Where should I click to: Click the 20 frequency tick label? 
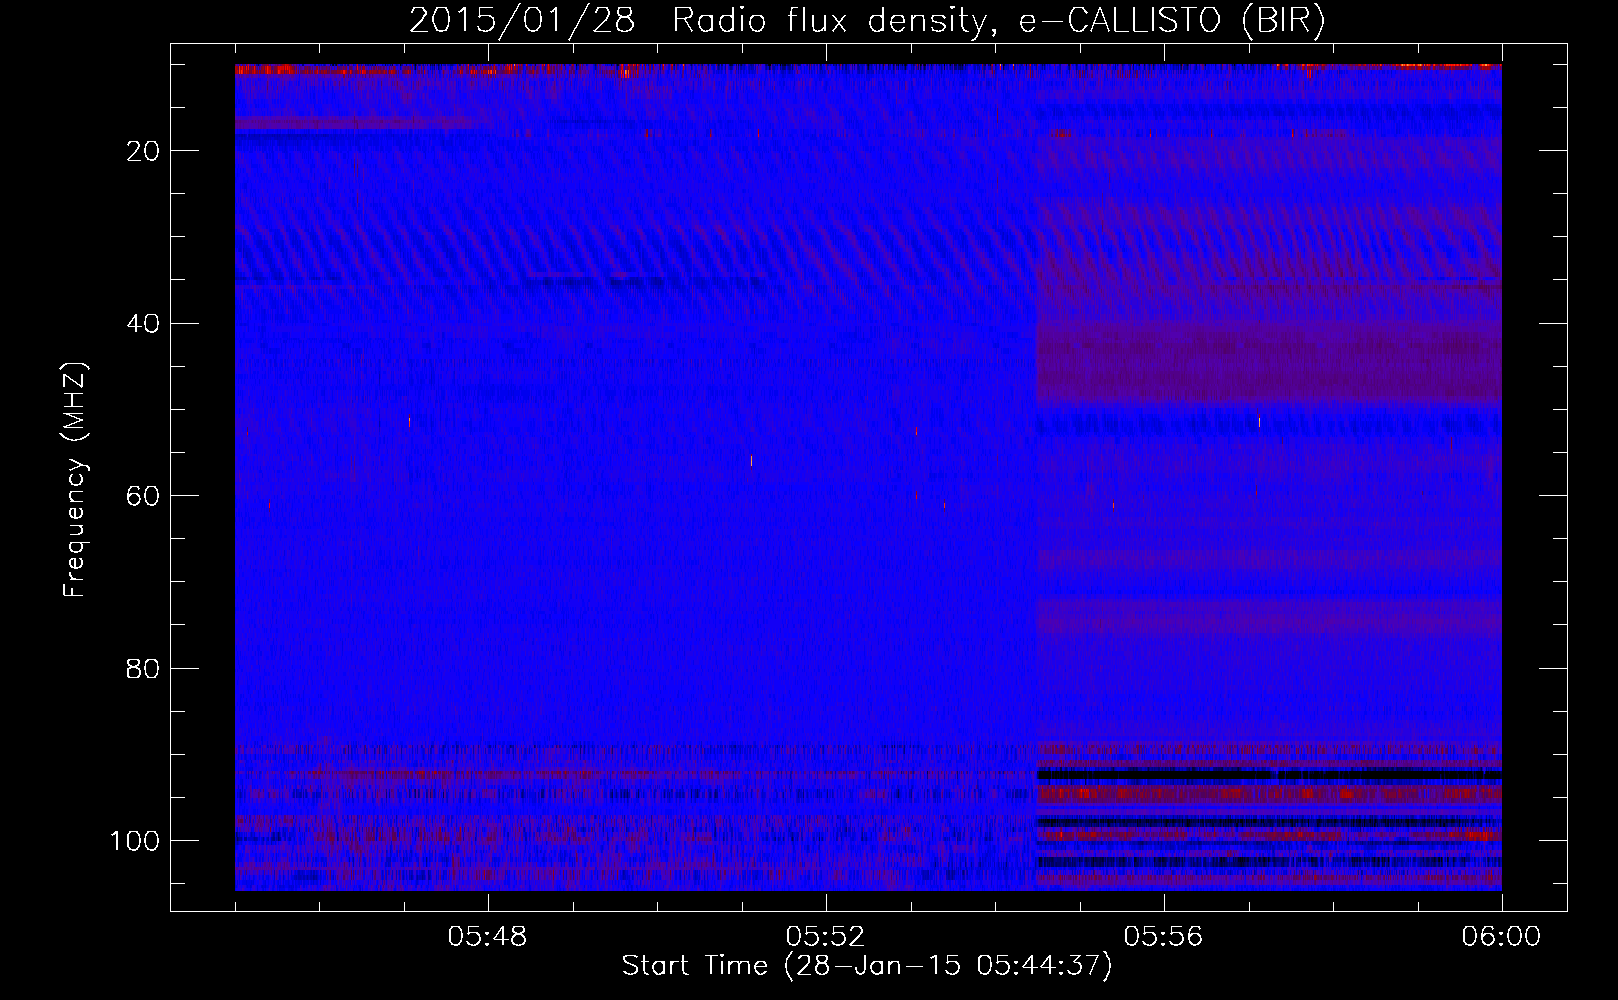[143, 151]
